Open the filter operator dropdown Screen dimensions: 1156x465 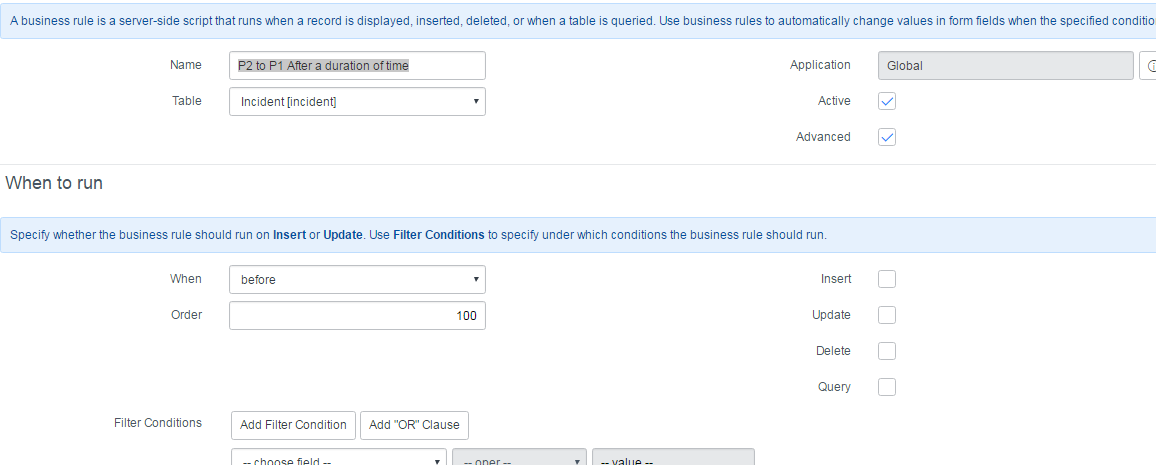[x=520, y=458]
